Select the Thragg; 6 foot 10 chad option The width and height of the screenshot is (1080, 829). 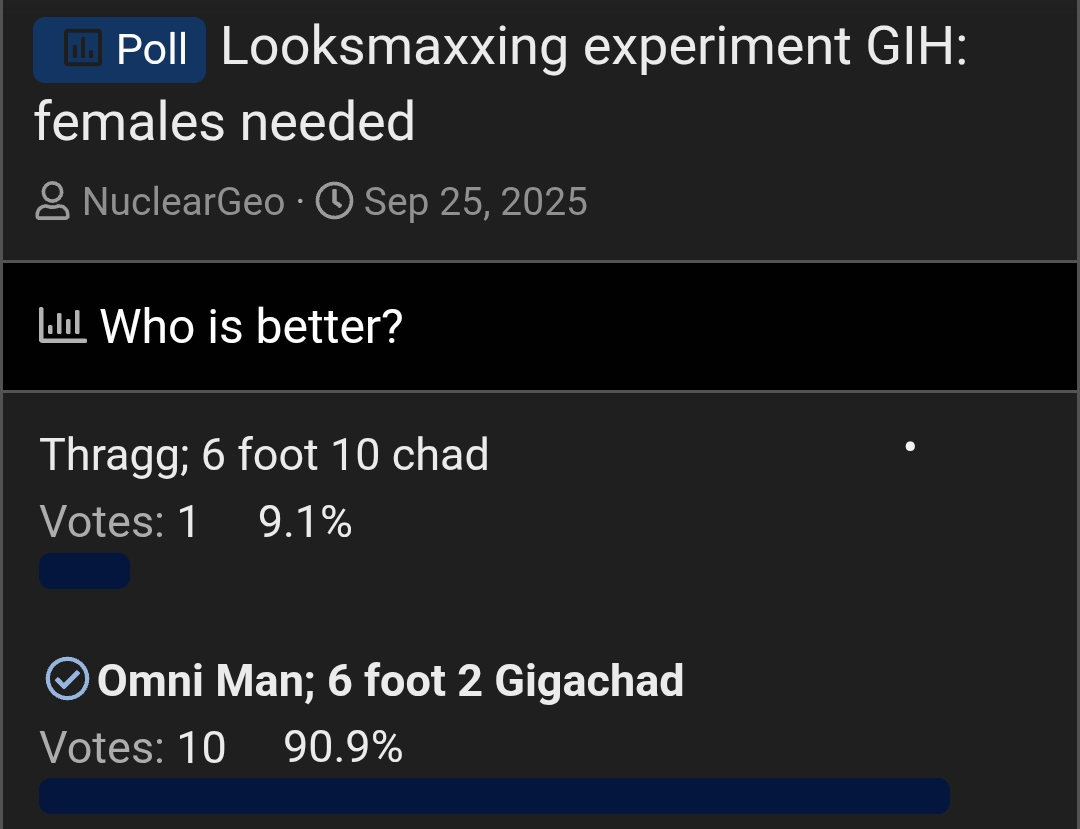(264, 455)
